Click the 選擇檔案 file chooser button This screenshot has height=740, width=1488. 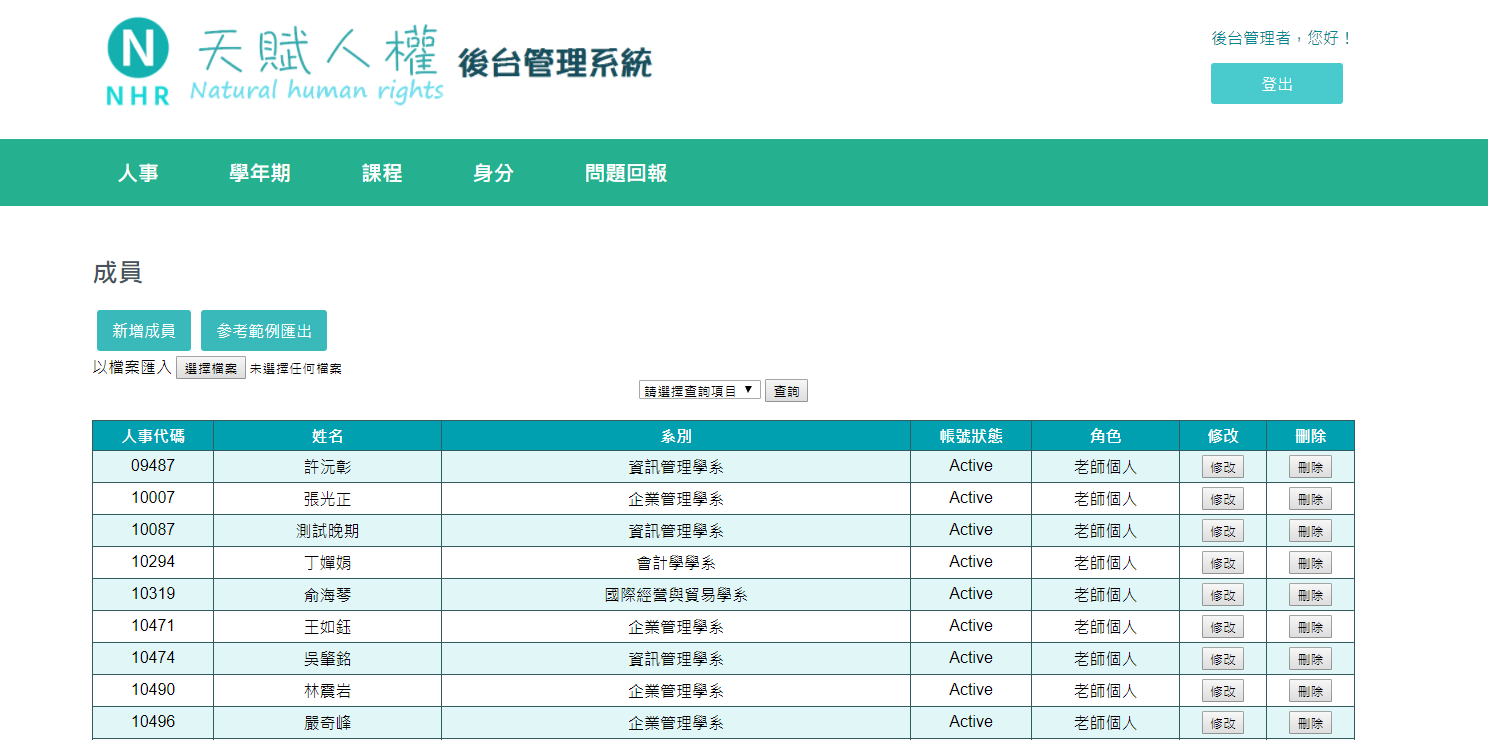pyautogui.click(x=211, y=368)
